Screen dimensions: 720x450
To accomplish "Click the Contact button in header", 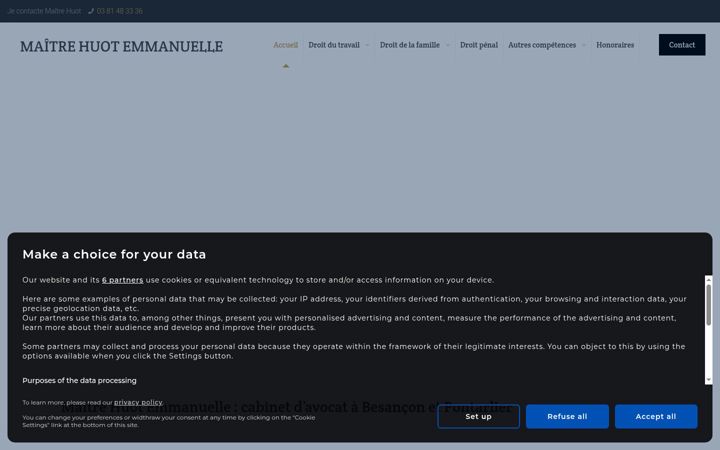I will point(682,45).
